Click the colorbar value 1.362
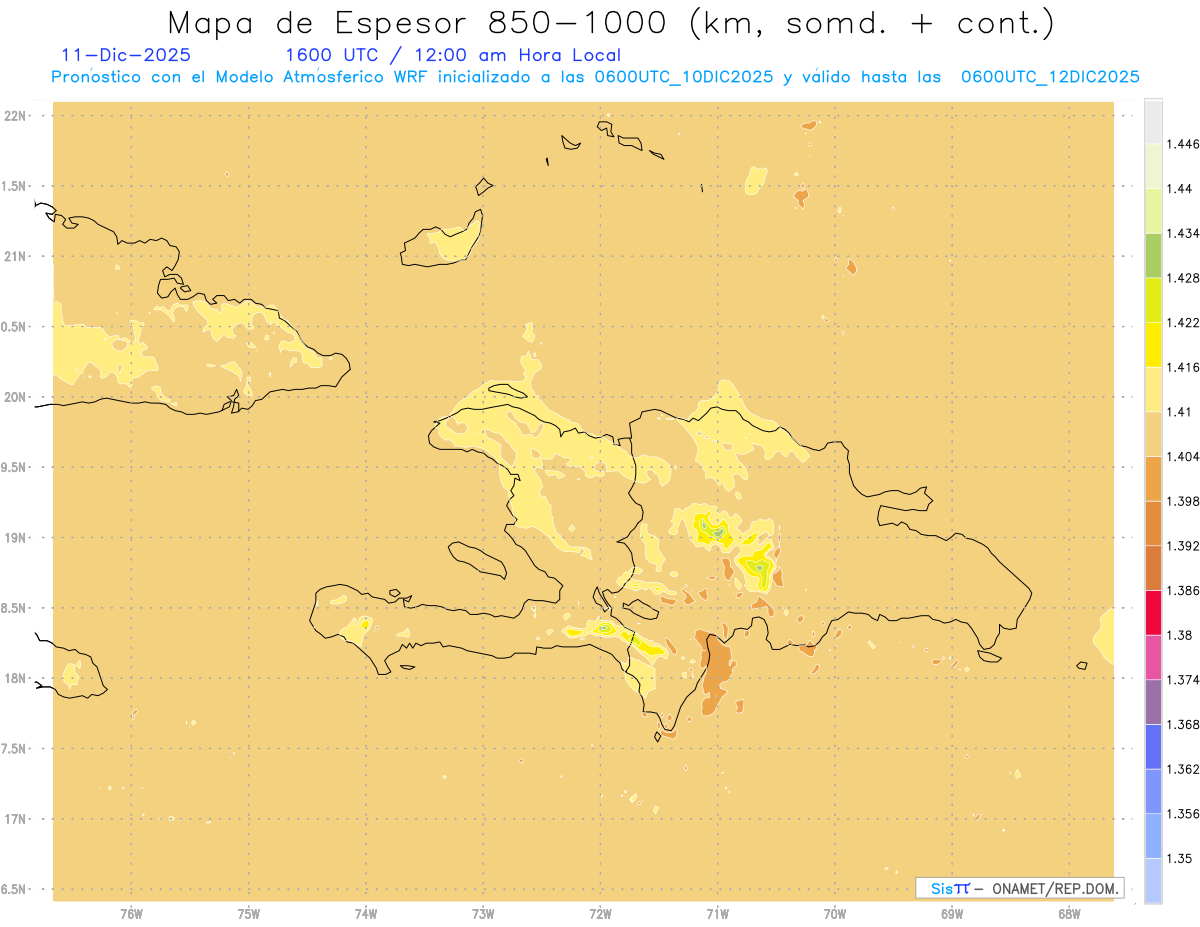This screenshot has width=1200, height=927. tap(1184, 769)
